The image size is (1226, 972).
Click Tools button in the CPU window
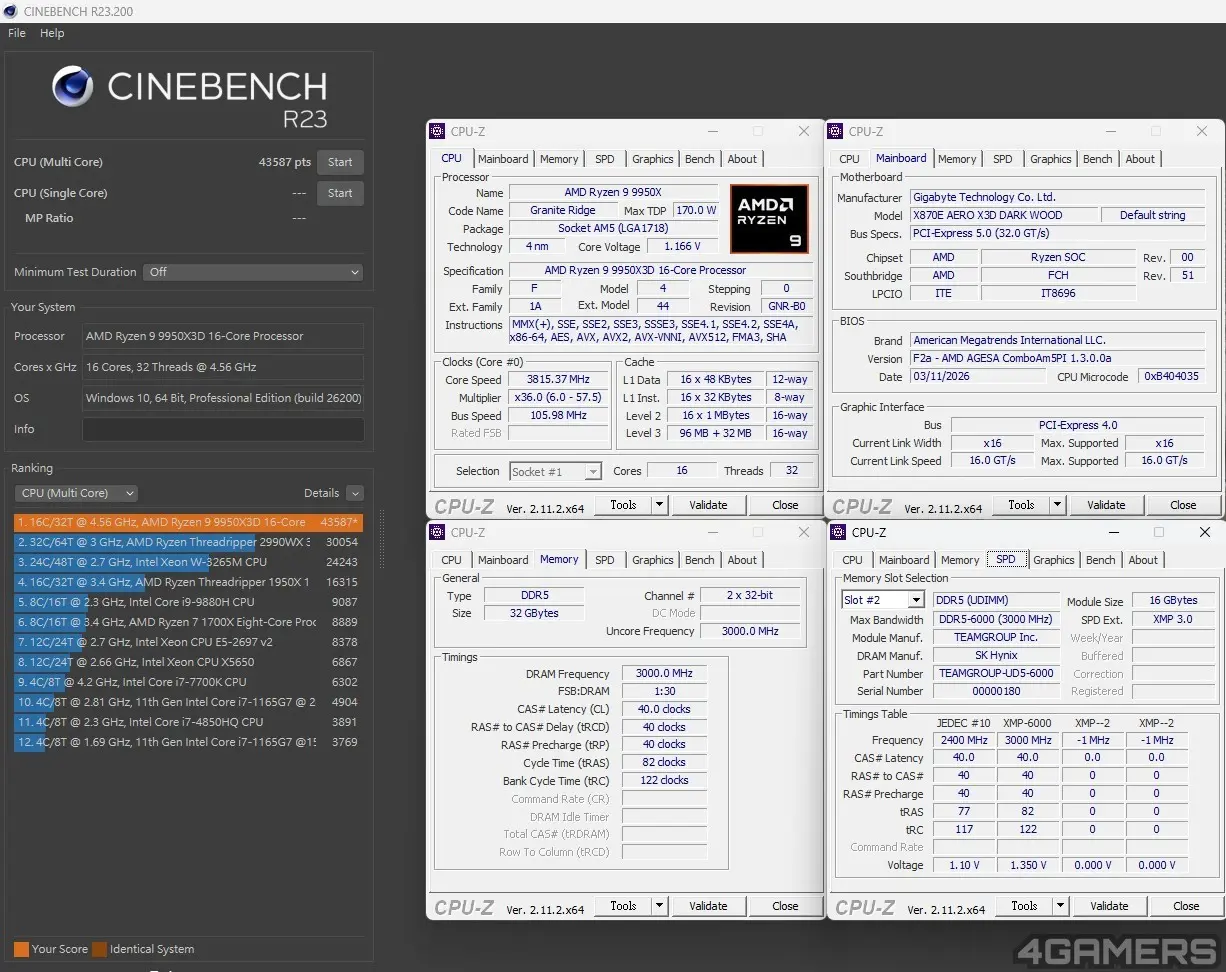(x=623, y=505)
